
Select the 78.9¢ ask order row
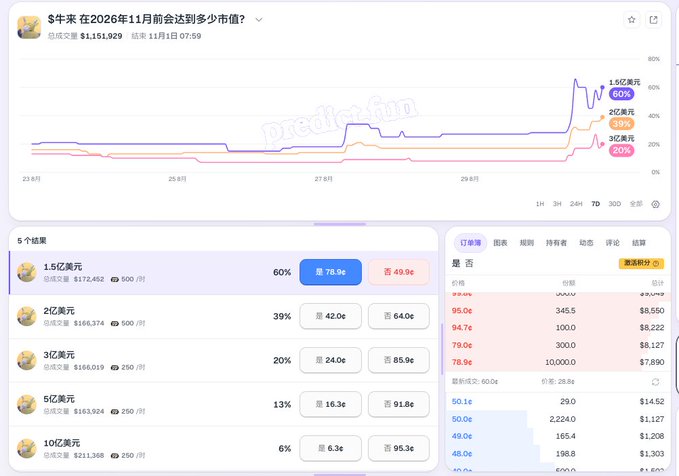(x=558, y=362)
